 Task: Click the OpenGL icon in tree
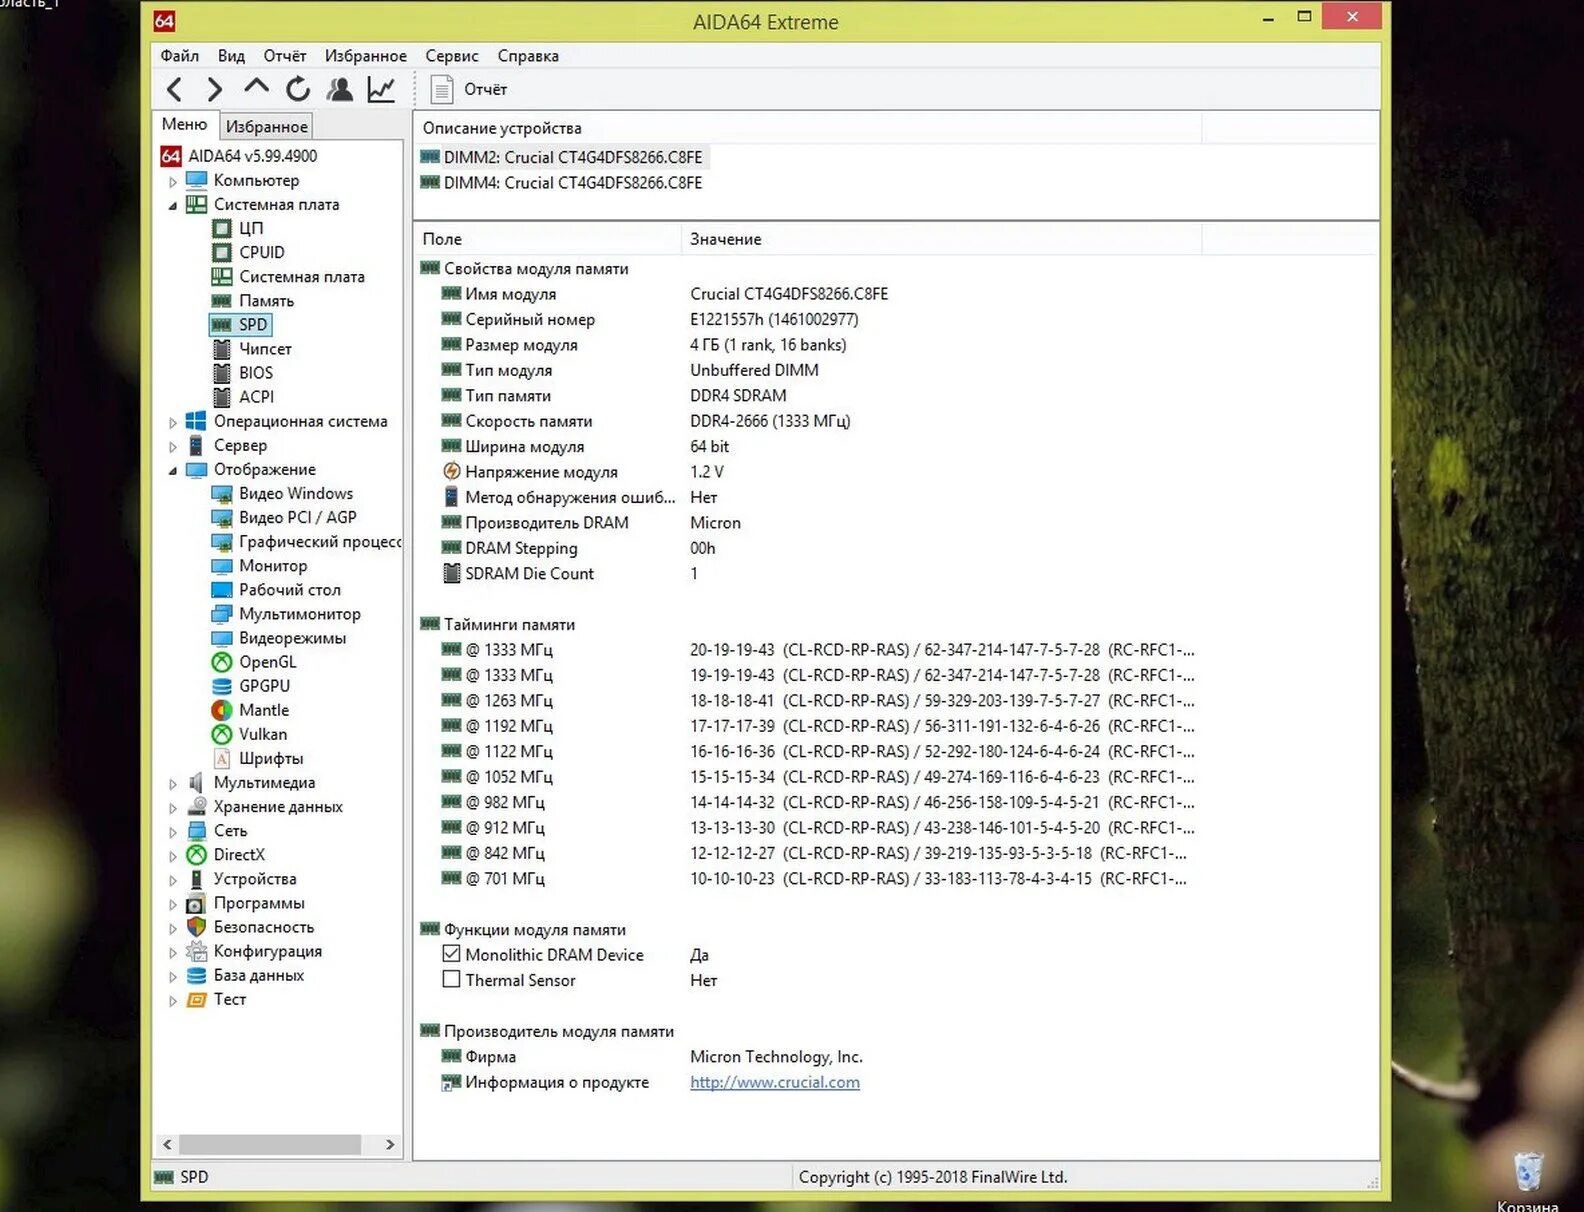pyautogui.click(x=222, y=662)
